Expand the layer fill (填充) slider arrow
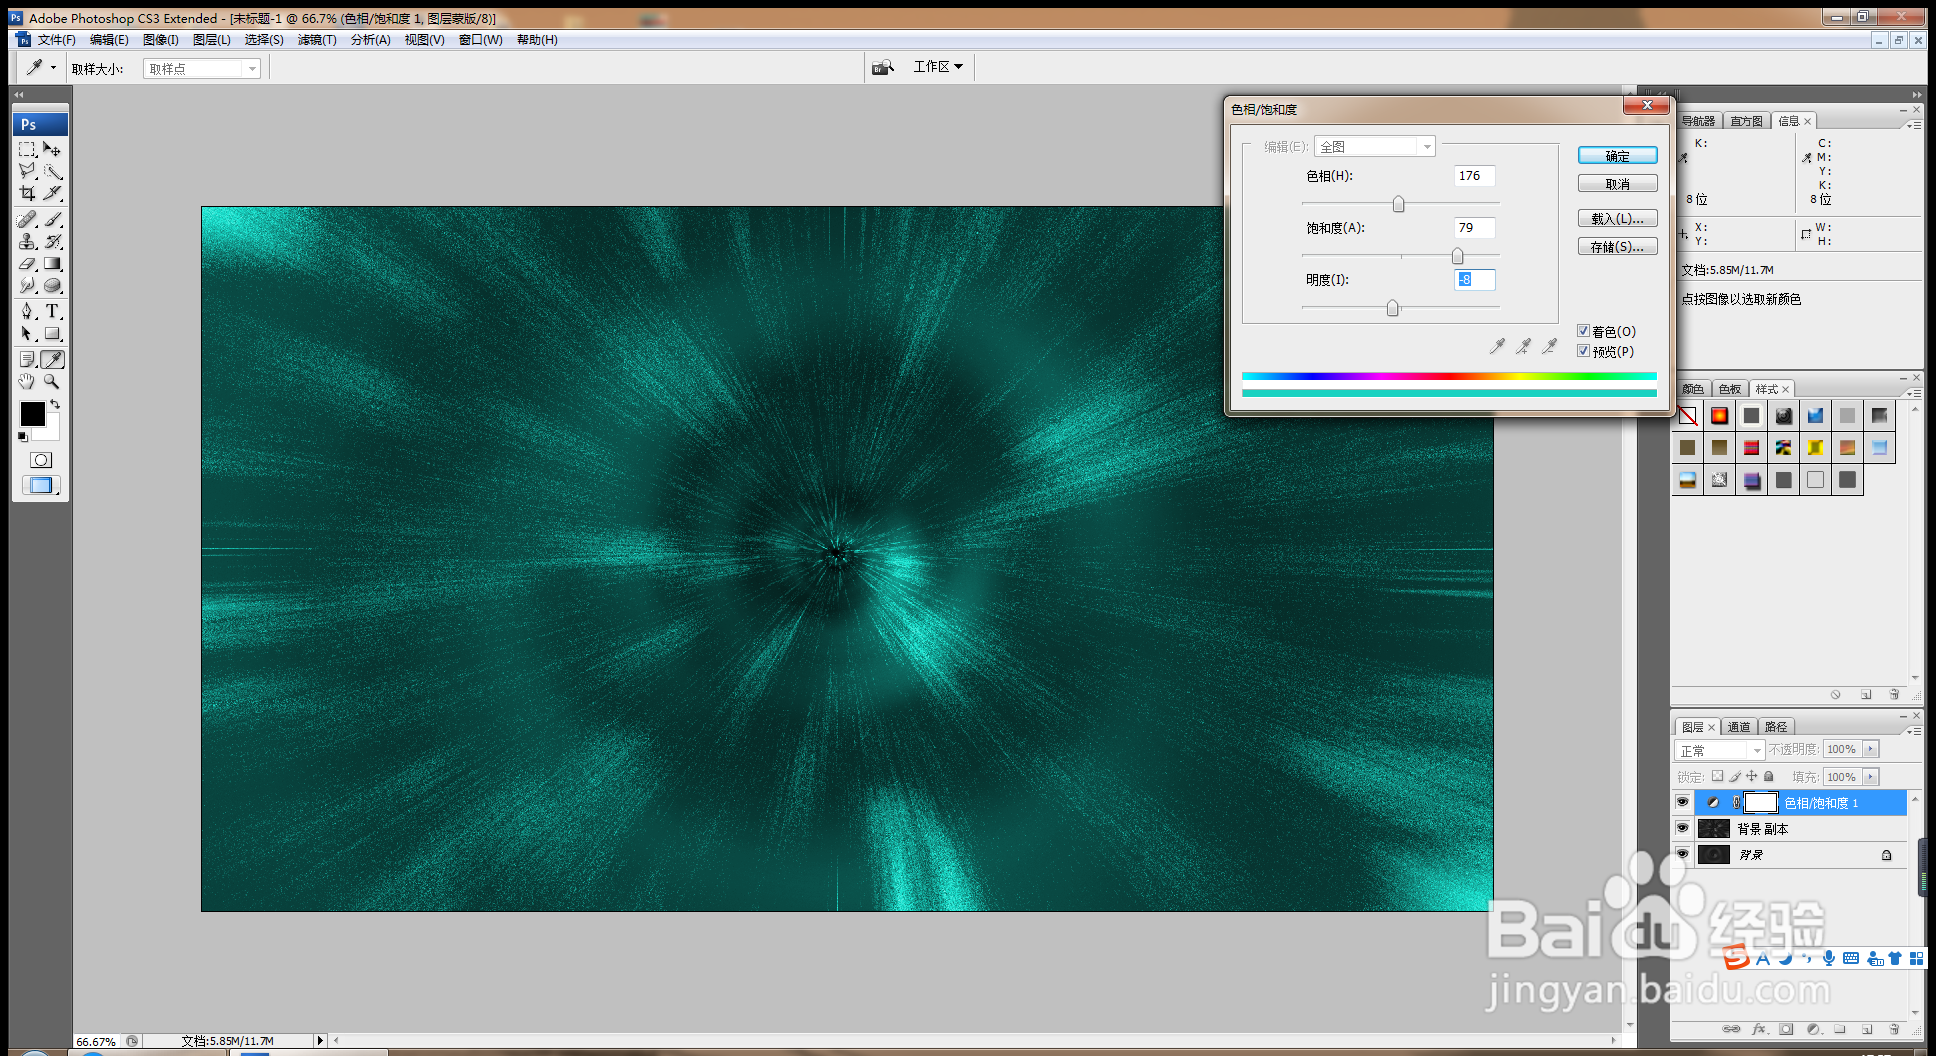The height and width of the screenshot is (1056, 1936). pos(1871,777)
